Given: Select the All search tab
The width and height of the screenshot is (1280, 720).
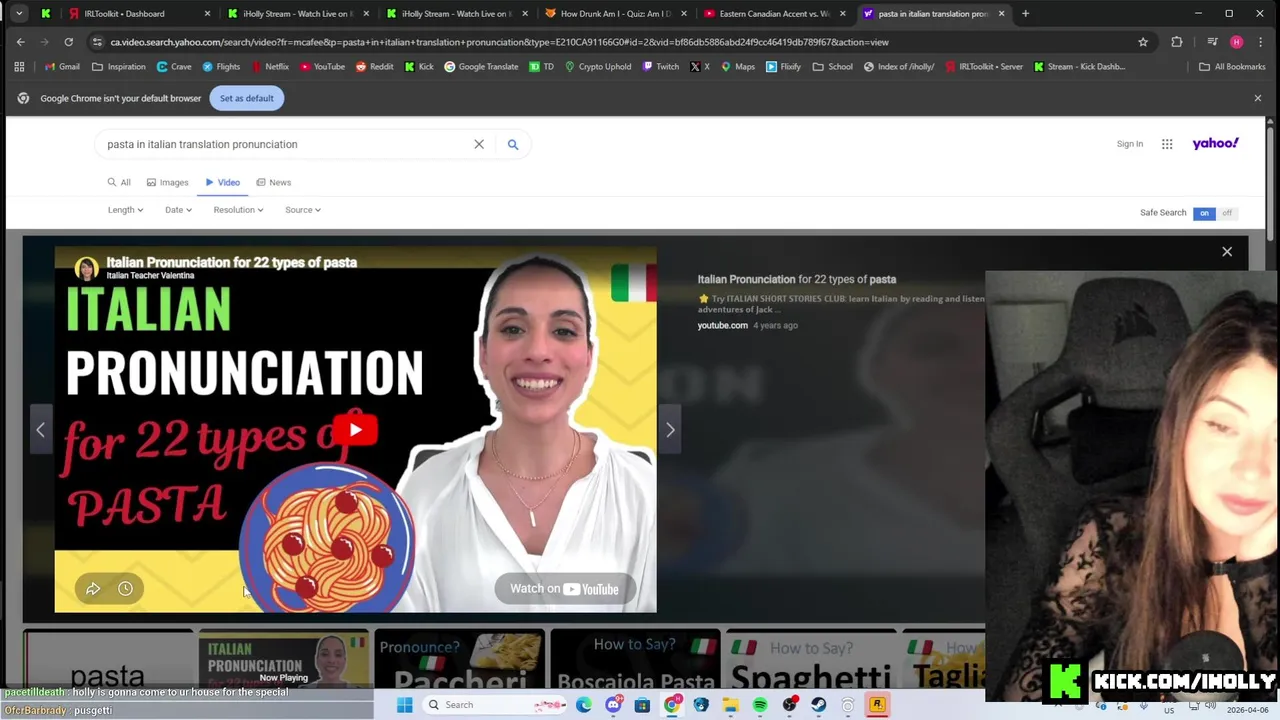Looking at the screenshot, I should coord(119,182).
